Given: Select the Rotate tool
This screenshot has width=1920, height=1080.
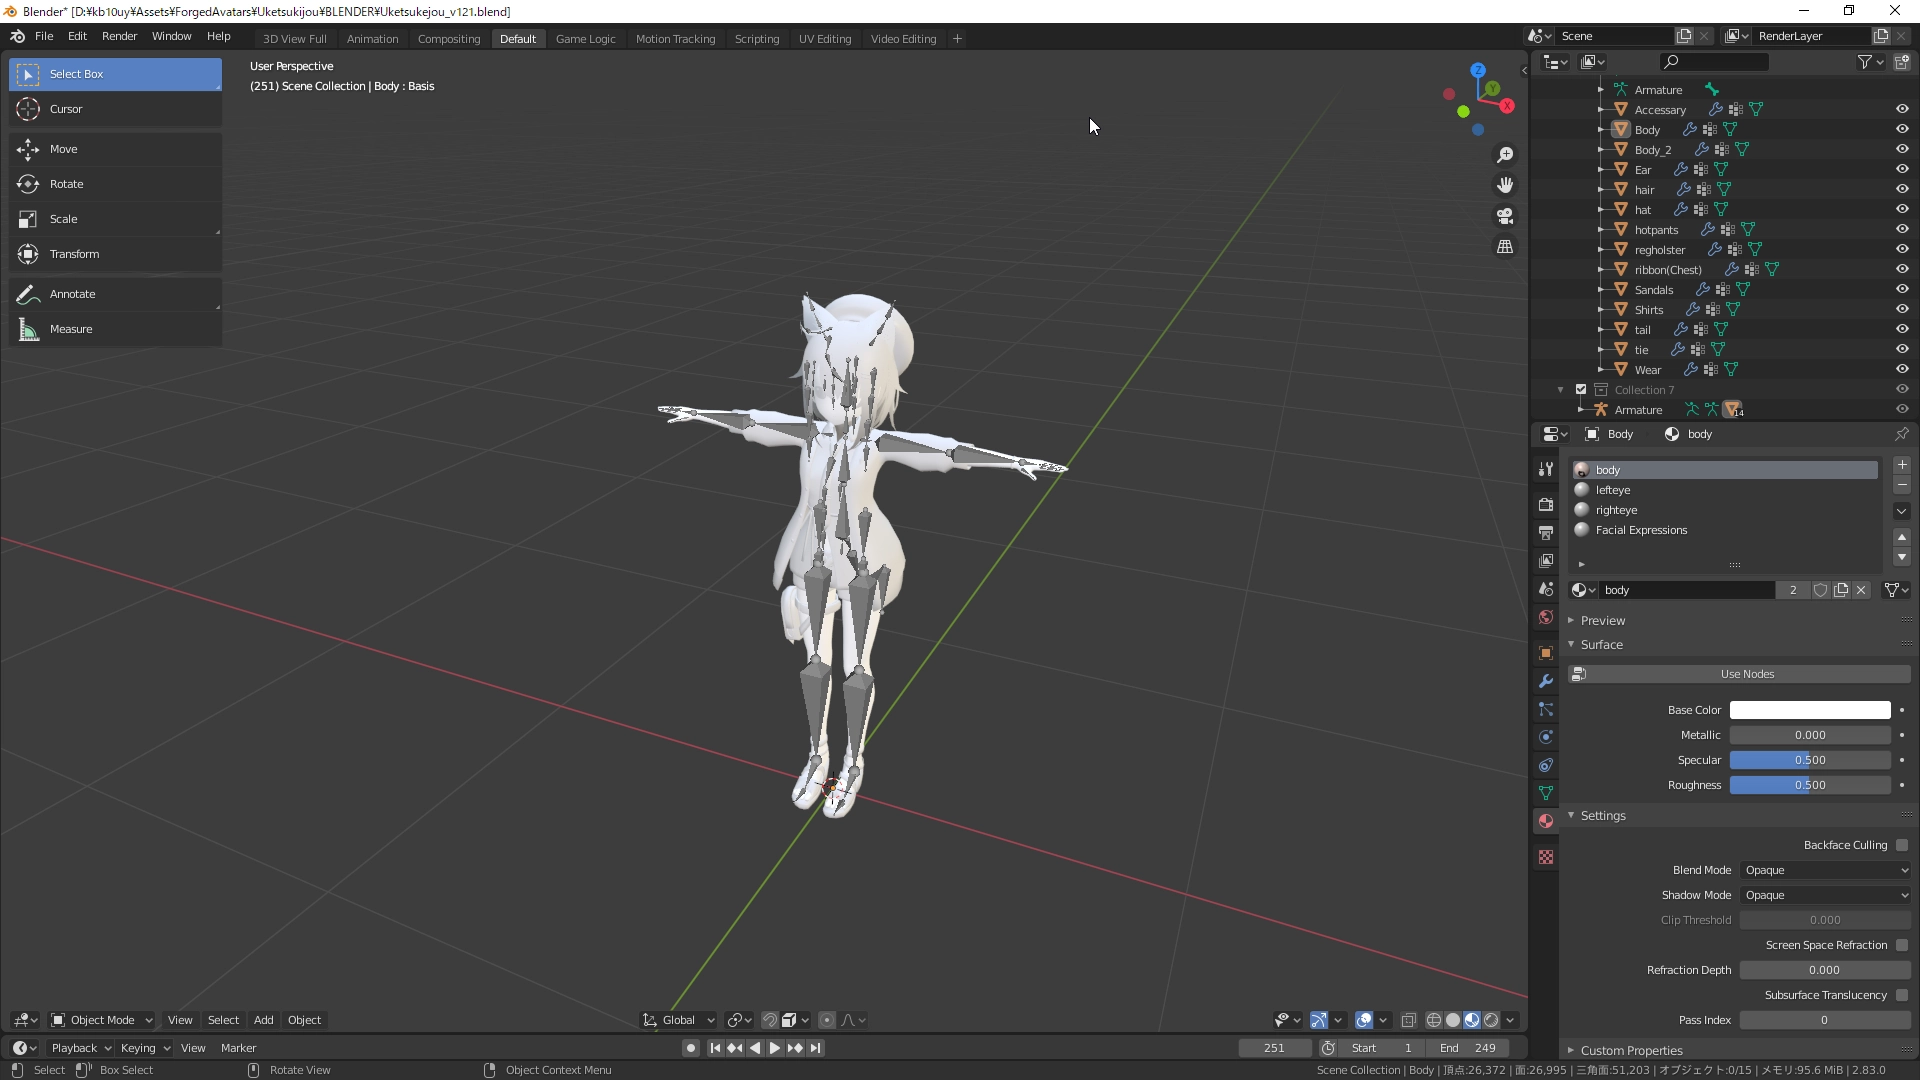Looking at the screenshot, I should (66, 184).
